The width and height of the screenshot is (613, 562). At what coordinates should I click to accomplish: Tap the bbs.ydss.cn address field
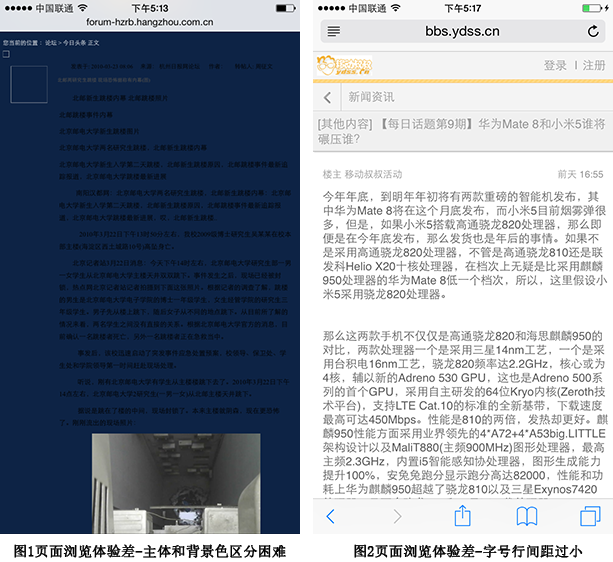coord(462,32)
